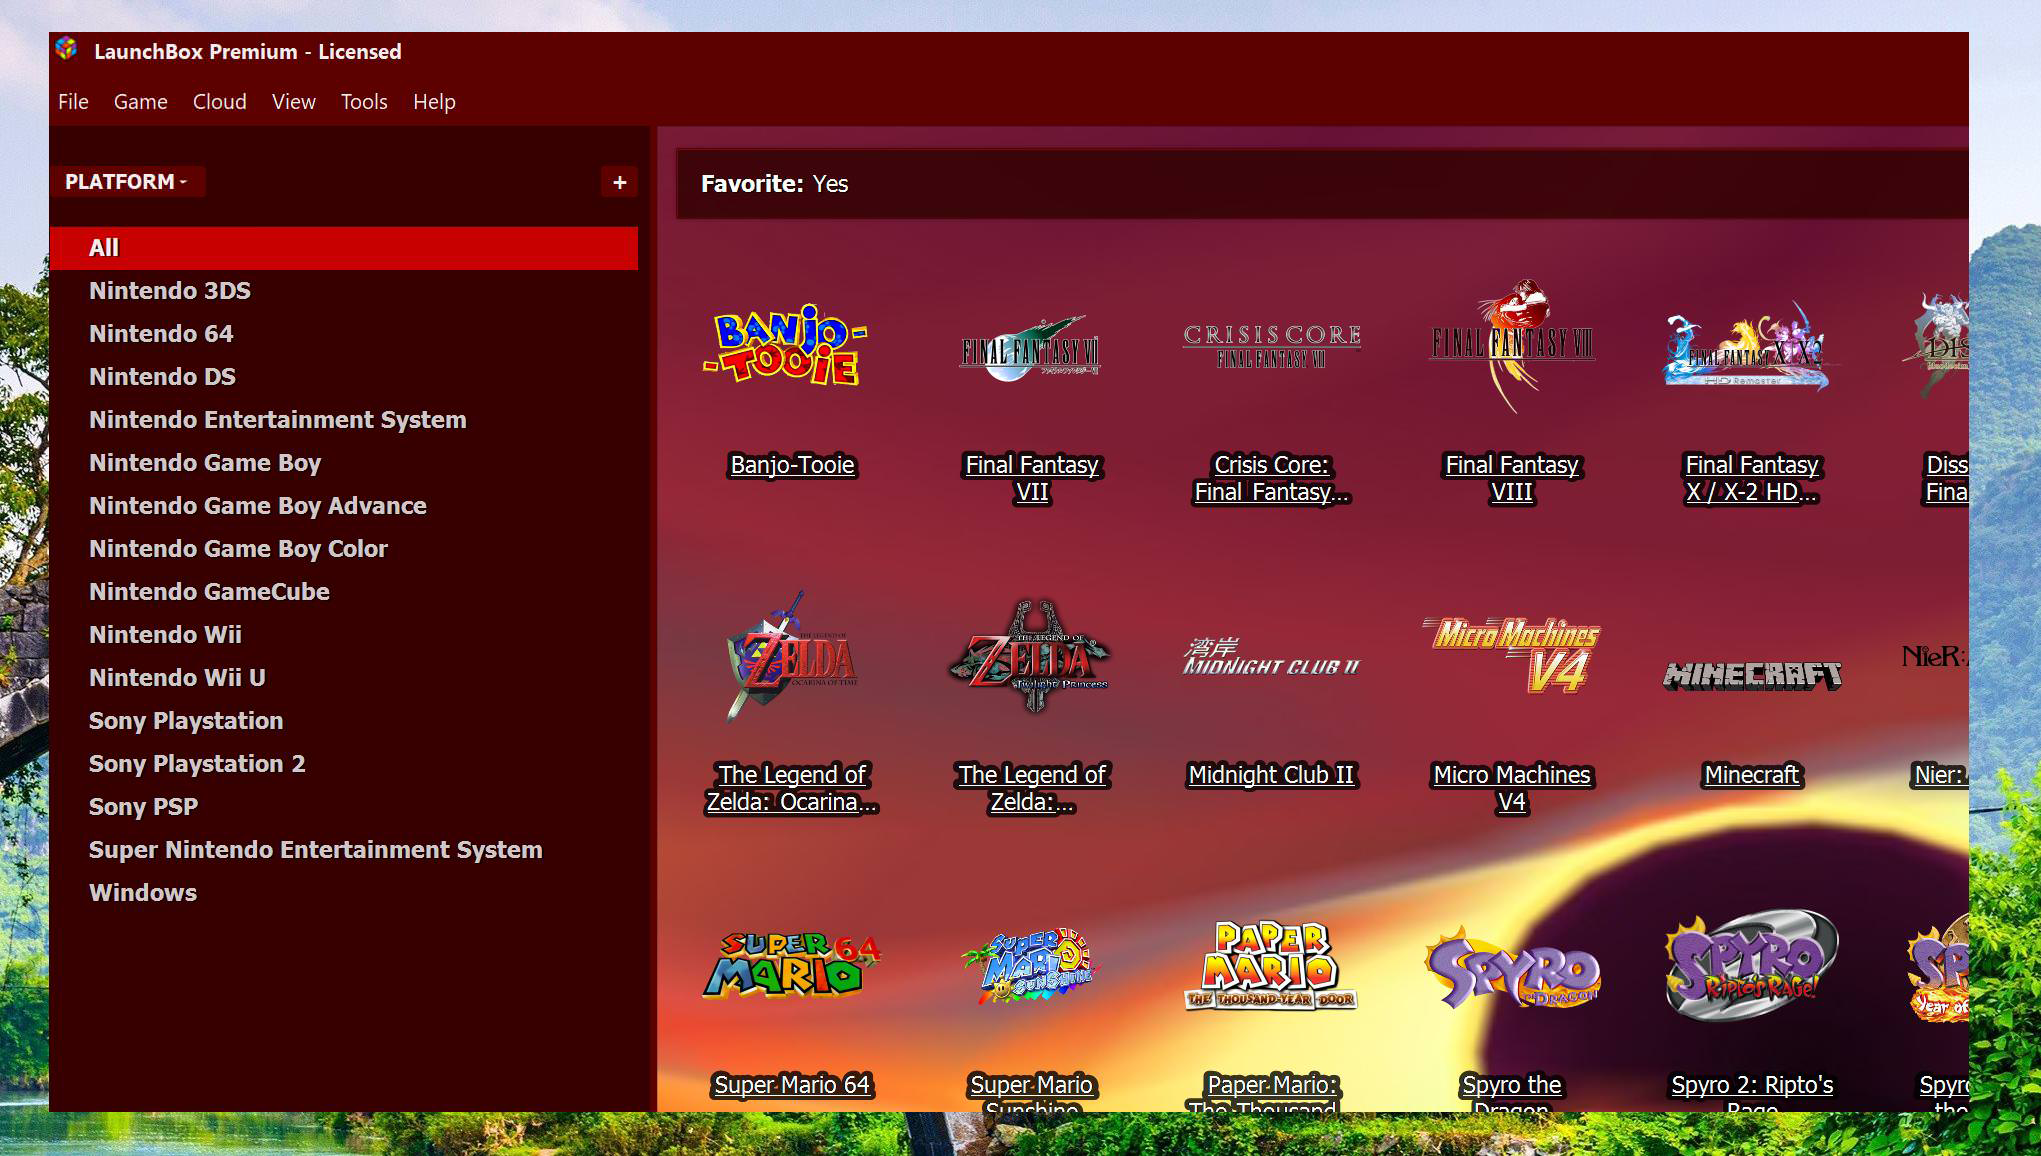This screenshot has height=1156, width=2041.
Task: Open the File menu
Action: pyautogui.click(x=73, y=102)
